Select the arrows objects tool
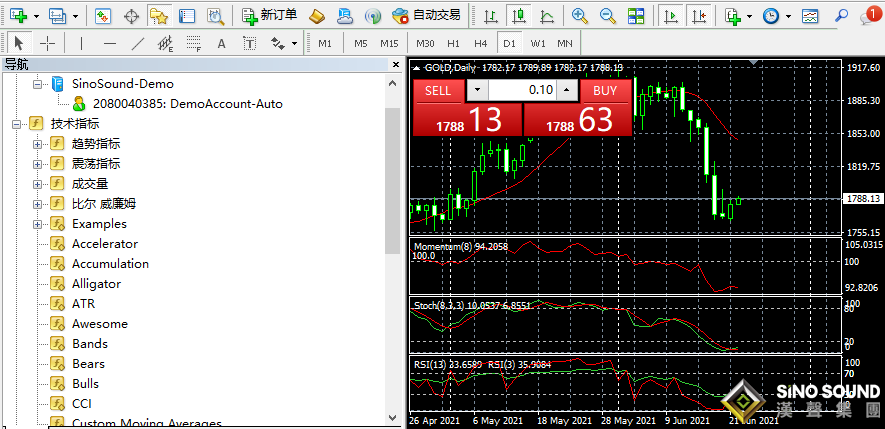Screen dimensions: 885x429 coord(278,43)
